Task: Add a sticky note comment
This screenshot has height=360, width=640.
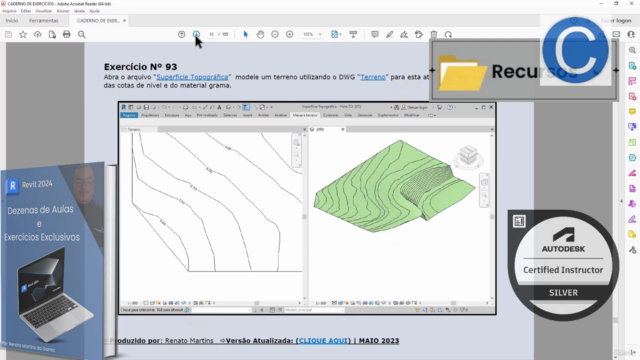Action: click(375, 35)
